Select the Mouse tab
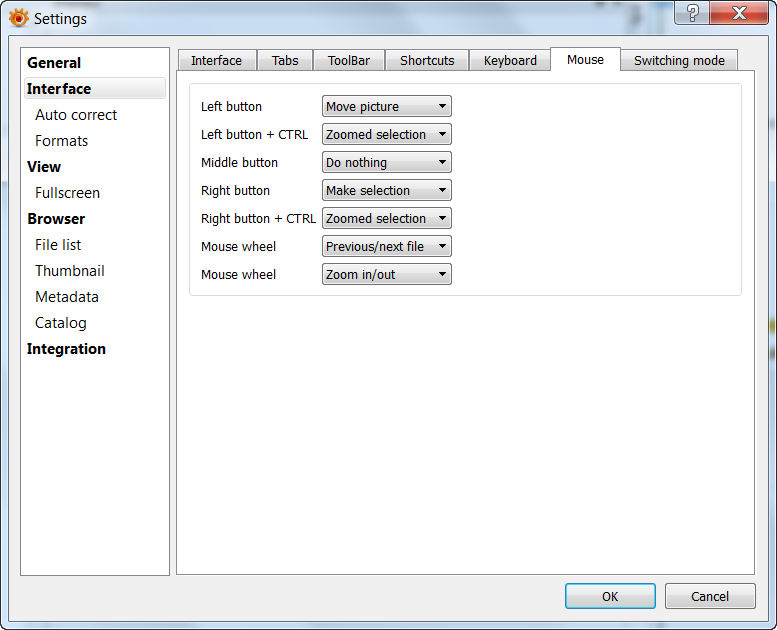The width and height of the screenshot is (777, 630). click(585, 59)
